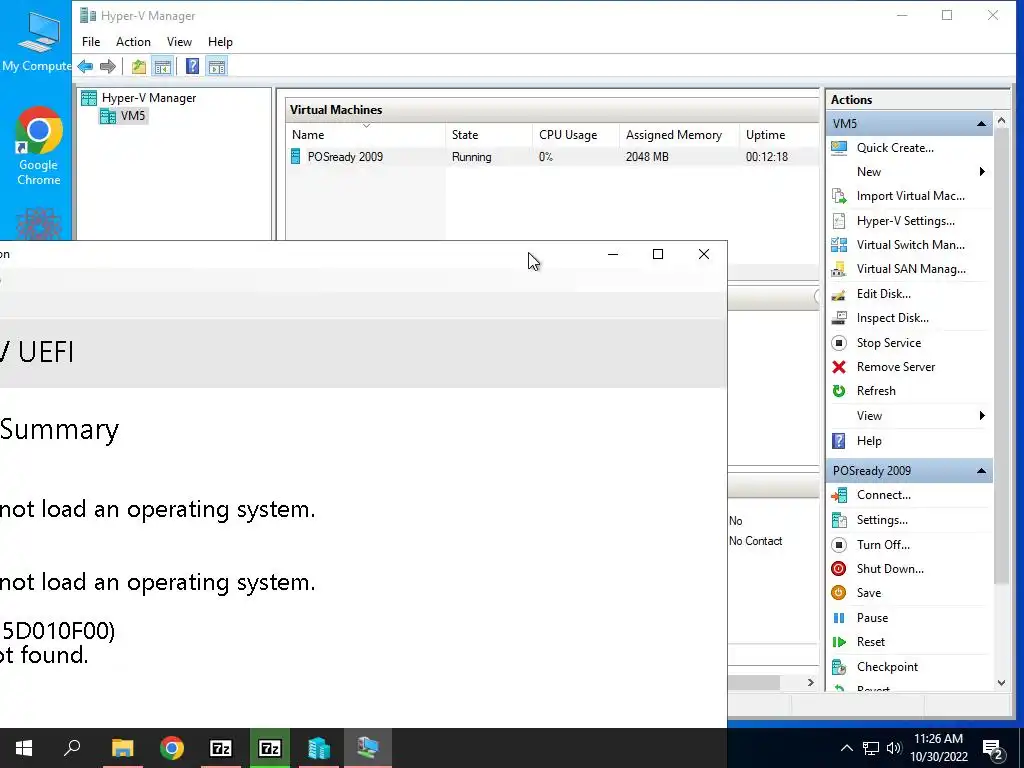Open the File menu

(91, 42)
